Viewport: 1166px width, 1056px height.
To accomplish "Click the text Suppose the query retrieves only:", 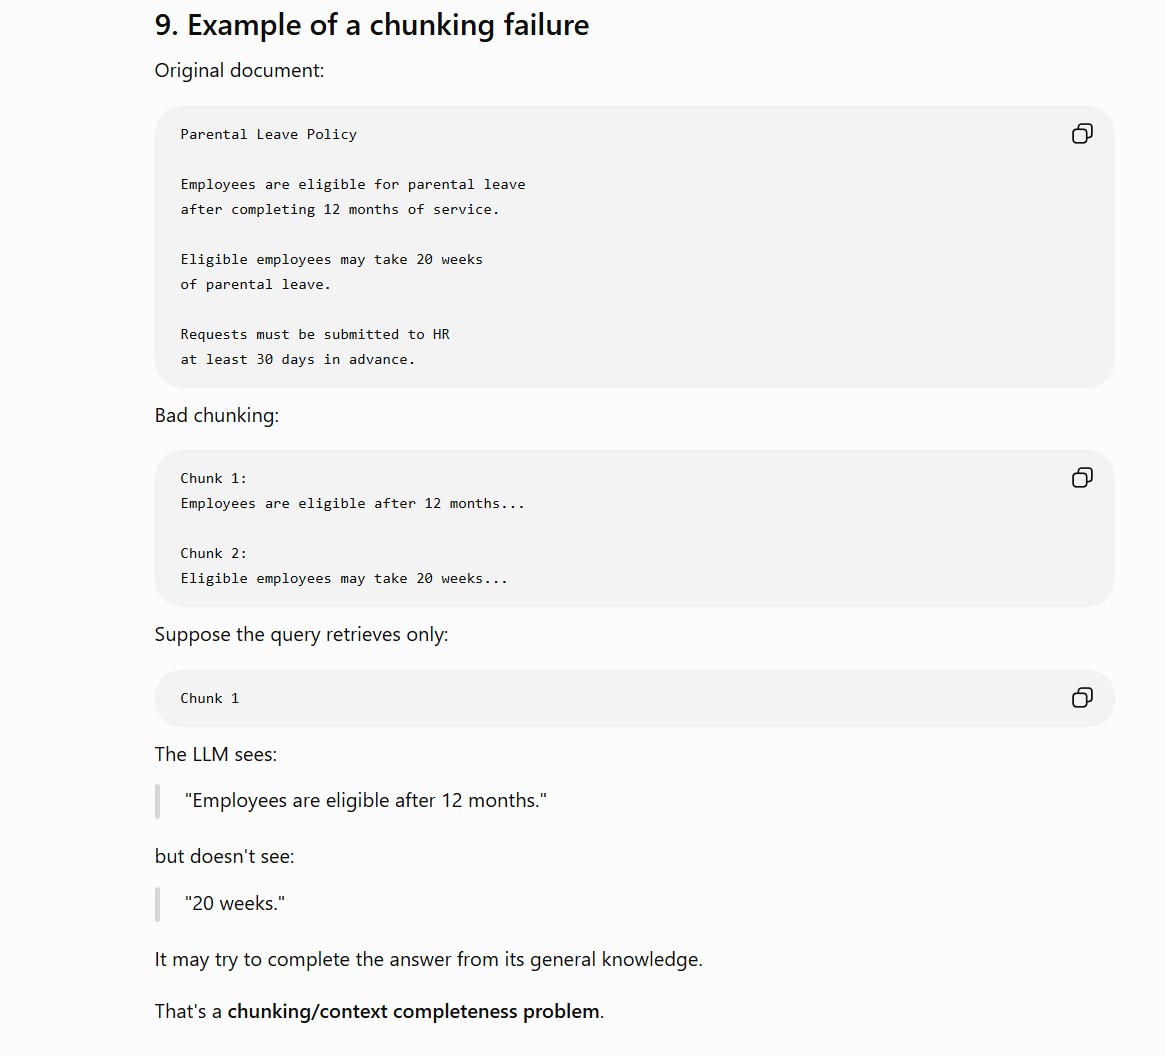I will [301, 635].
